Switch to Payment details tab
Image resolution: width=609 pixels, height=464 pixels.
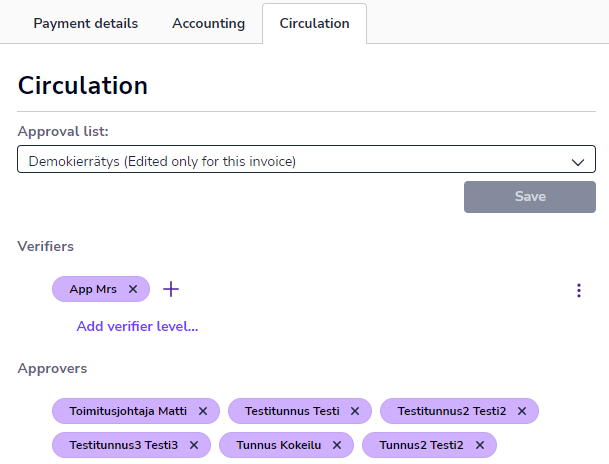[86, 23]
